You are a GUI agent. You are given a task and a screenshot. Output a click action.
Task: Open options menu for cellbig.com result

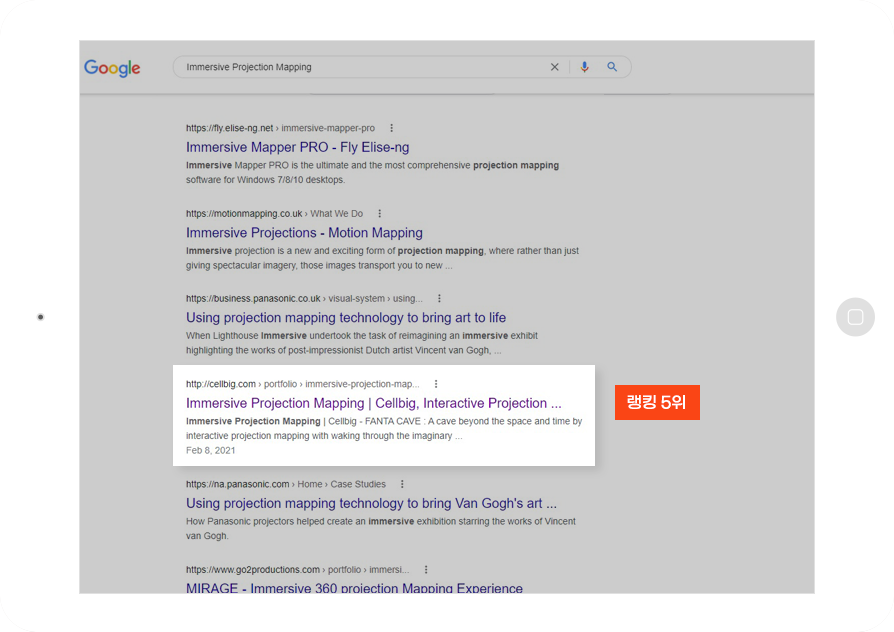point(436,384)
